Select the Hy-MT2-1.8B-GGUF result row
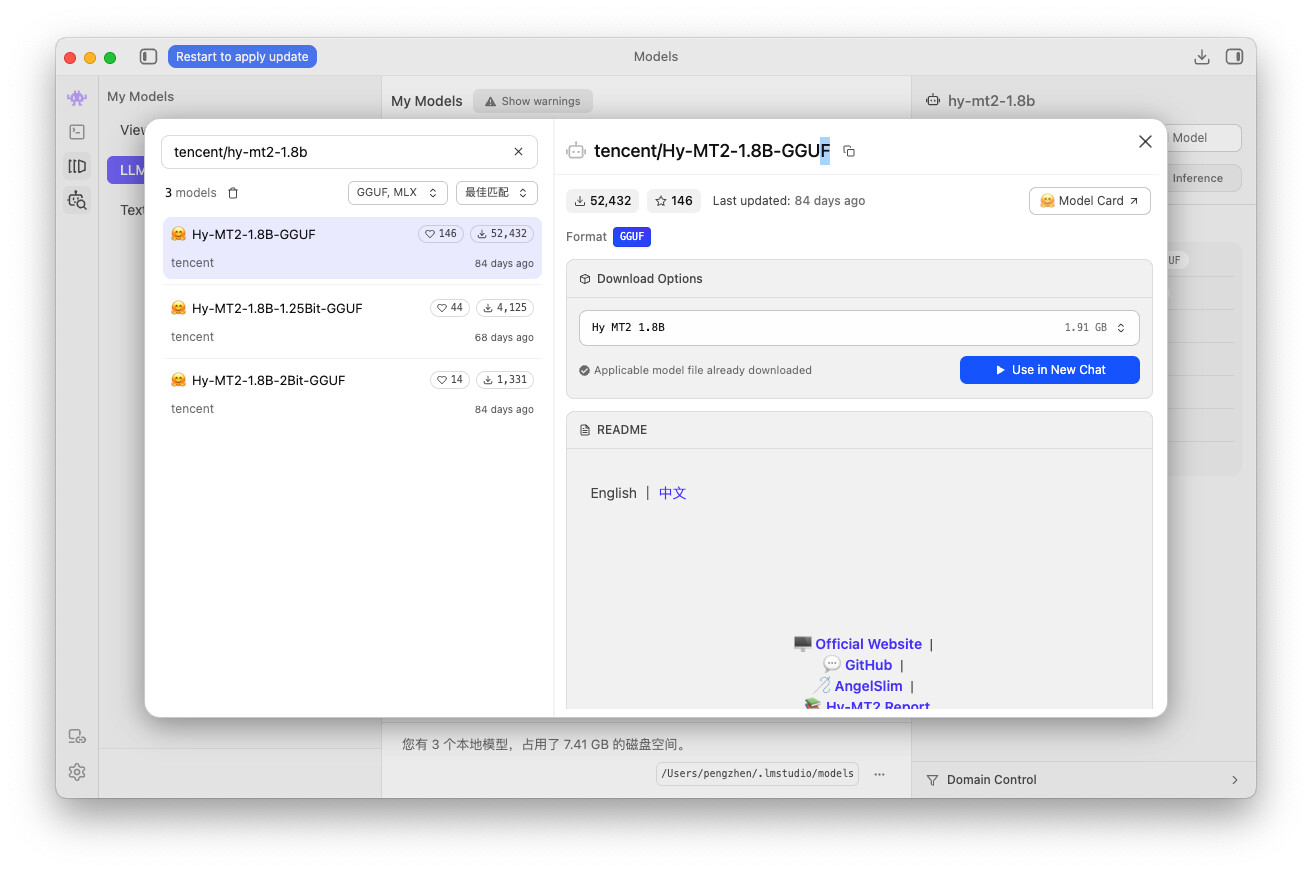Viewport: 1312px width, 872px height. pyautogui.click(x=352, y=247)
